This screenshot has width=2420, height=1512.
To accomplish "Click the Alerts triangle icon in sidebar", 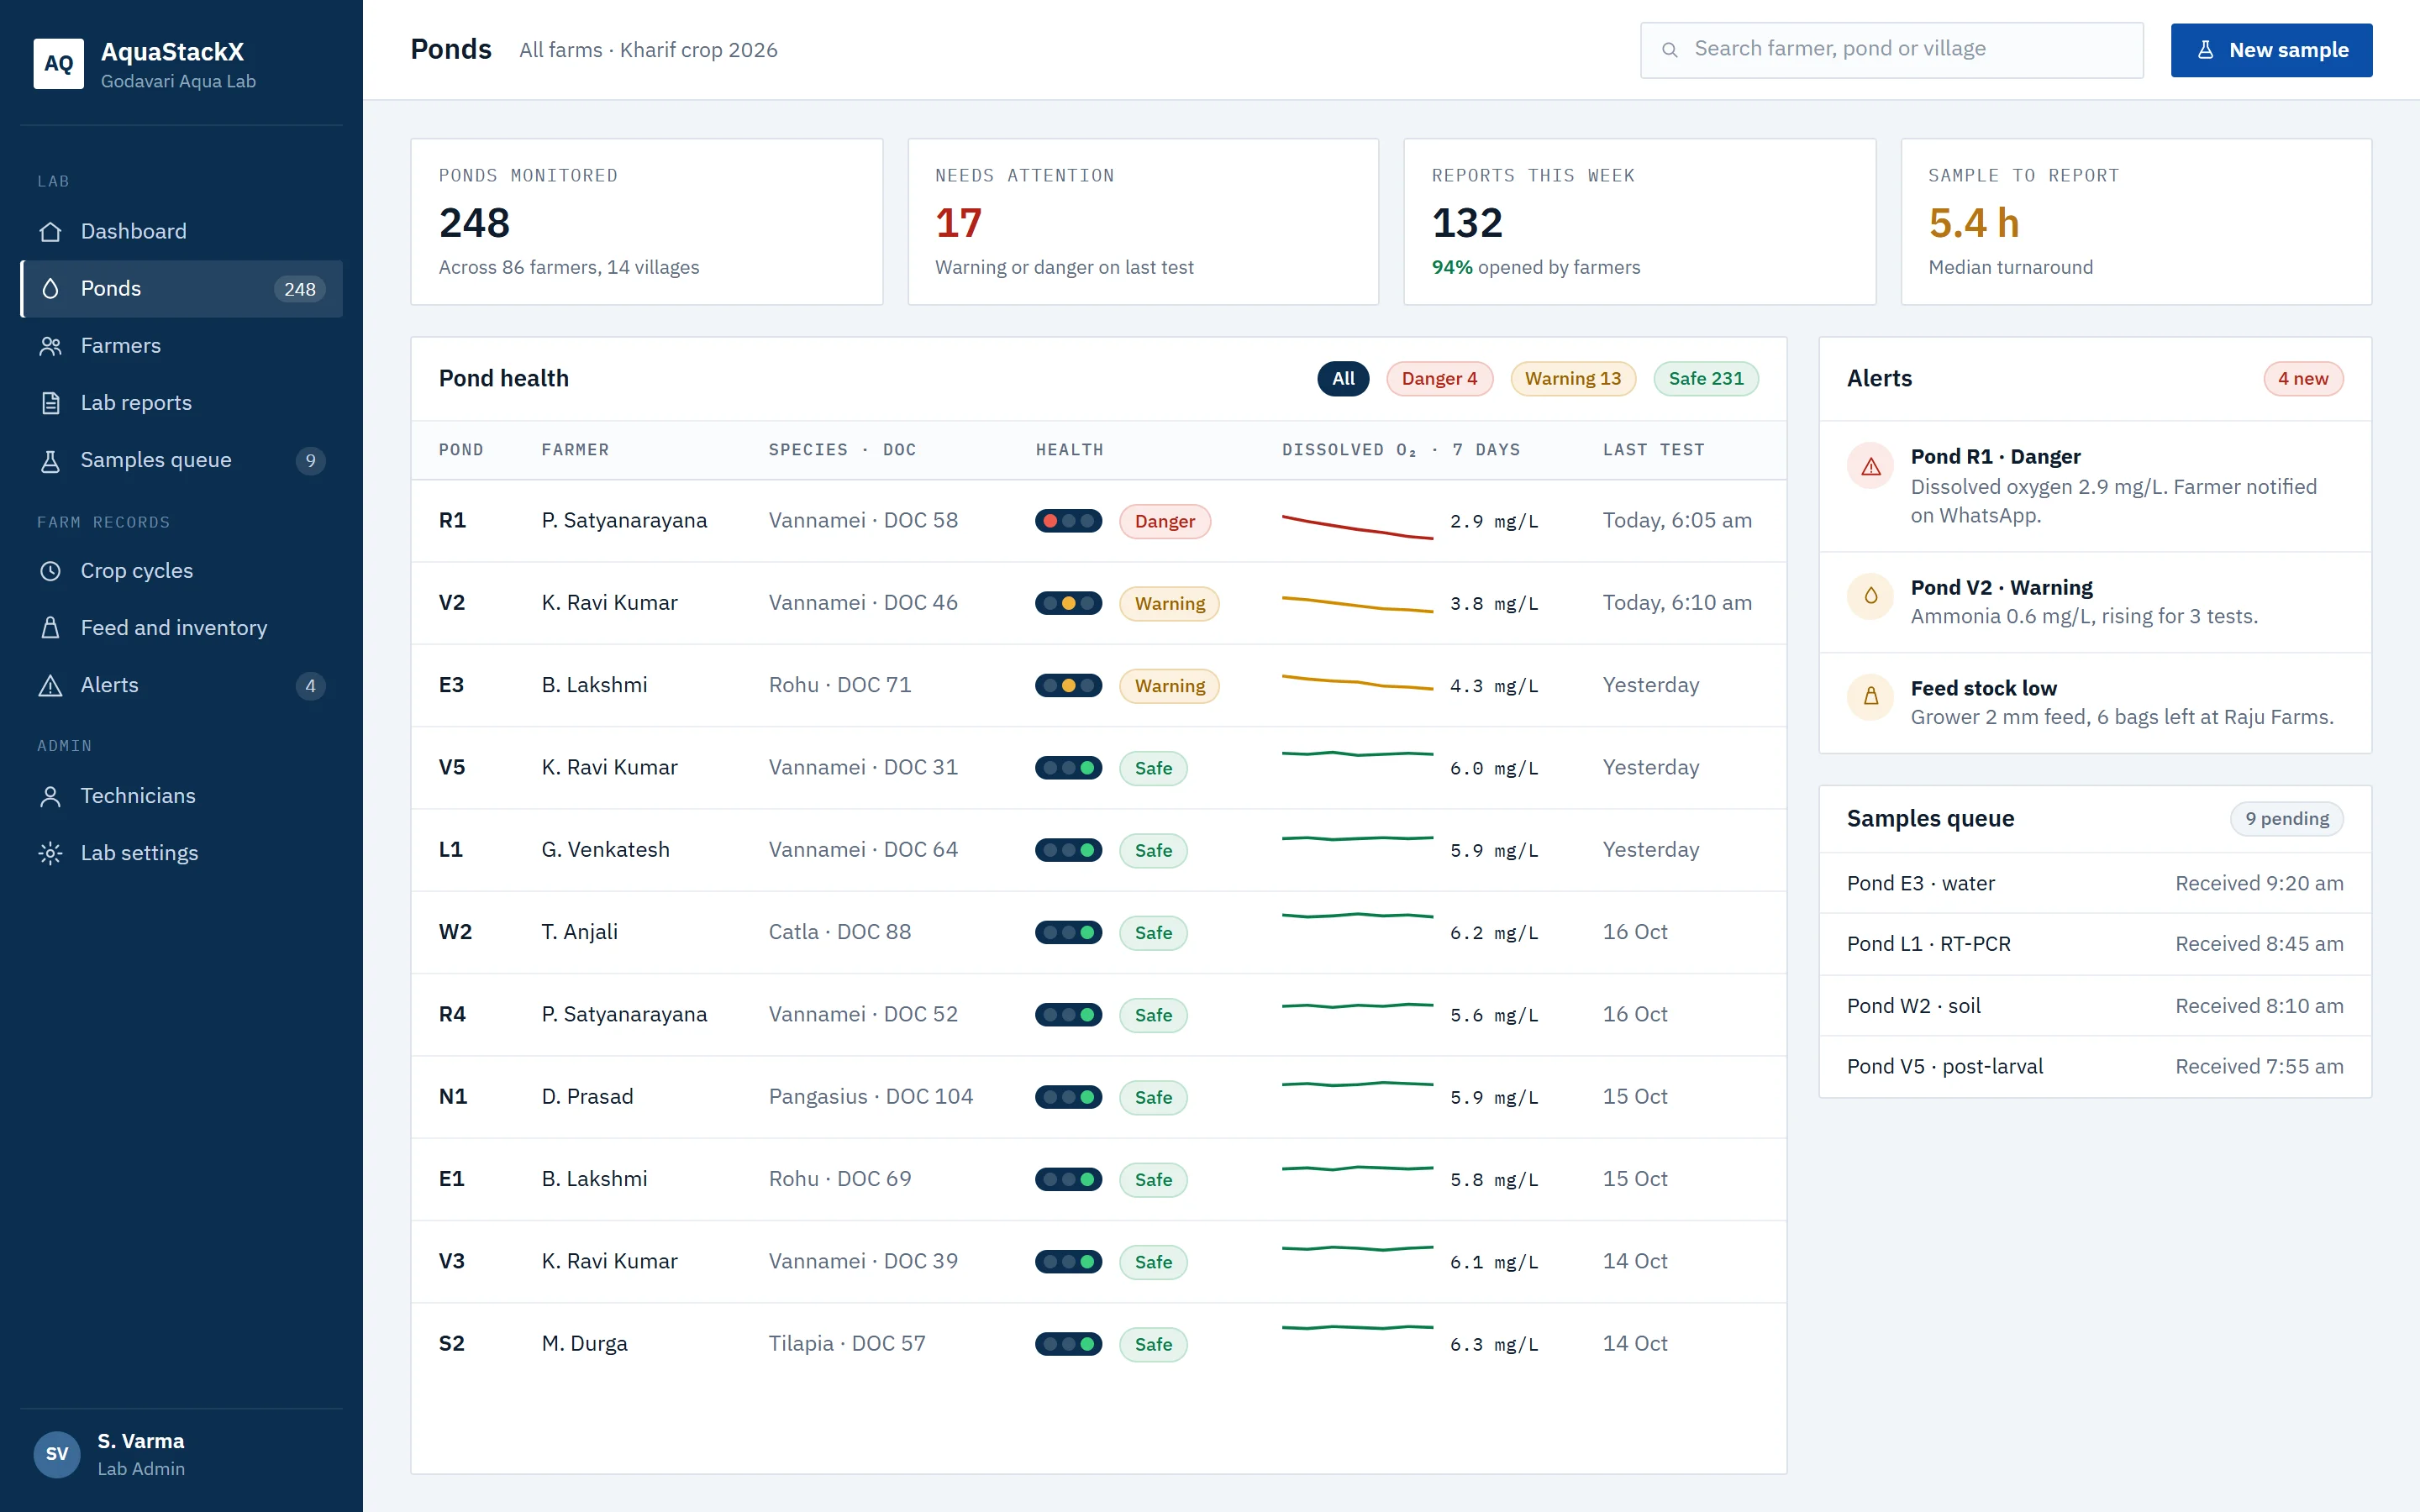I will point(50,685).
